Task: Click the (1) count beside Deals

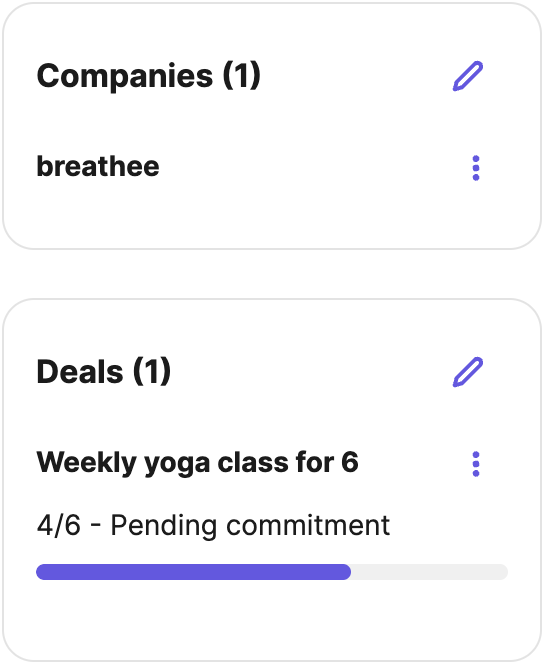Action: [x=152, y=371]
